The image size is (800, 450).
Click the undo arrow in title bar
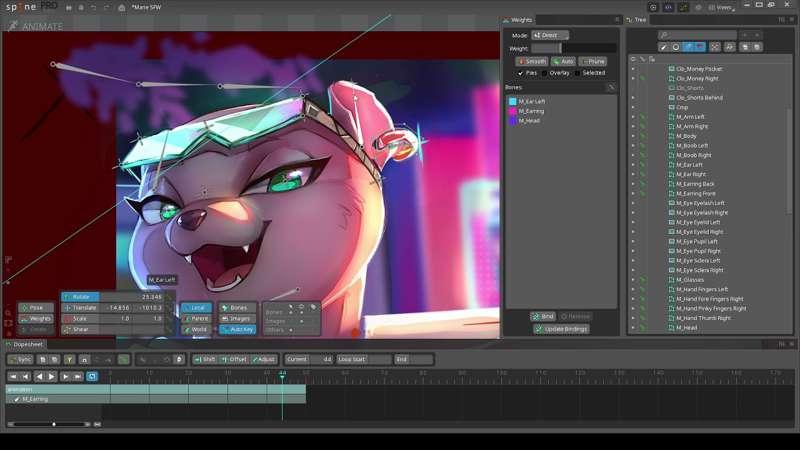[93, 8]
